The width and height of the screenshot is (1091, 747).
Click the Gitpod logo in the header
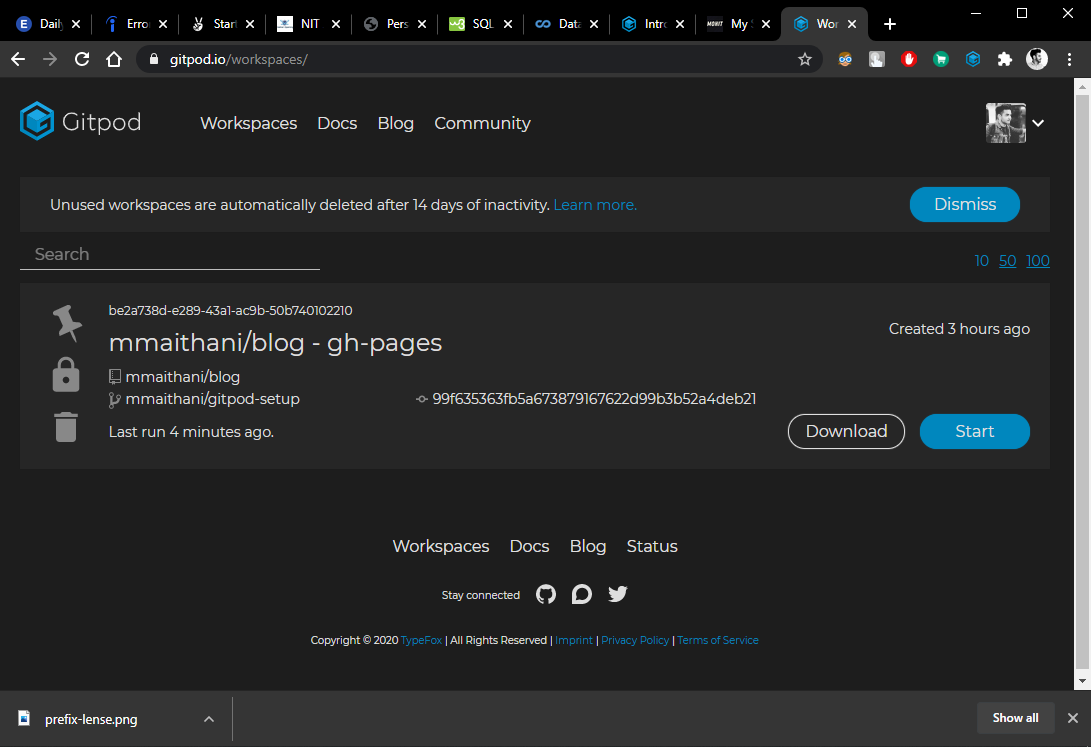(x=80, y=122)
